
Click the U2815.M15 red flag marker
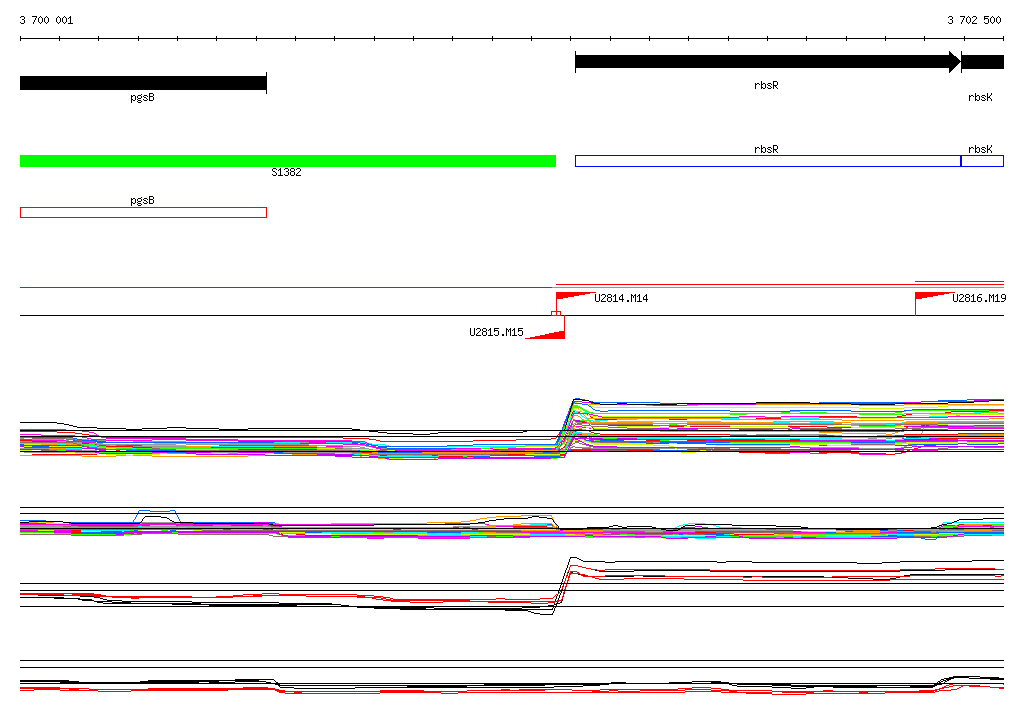[x=546, y=334]
